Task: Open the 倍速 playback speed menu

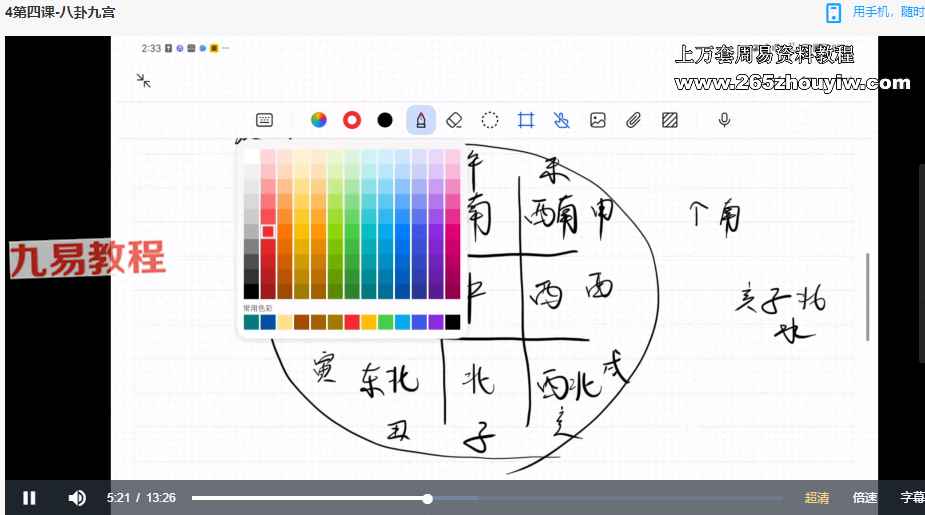Action: (x=865, y=498)
